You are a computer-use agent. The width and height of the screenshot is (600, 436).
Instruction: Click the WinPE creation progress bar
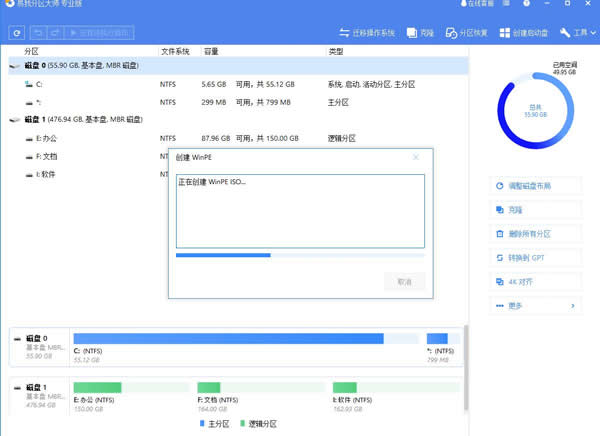pyautogui.click(x=300, y=255)
